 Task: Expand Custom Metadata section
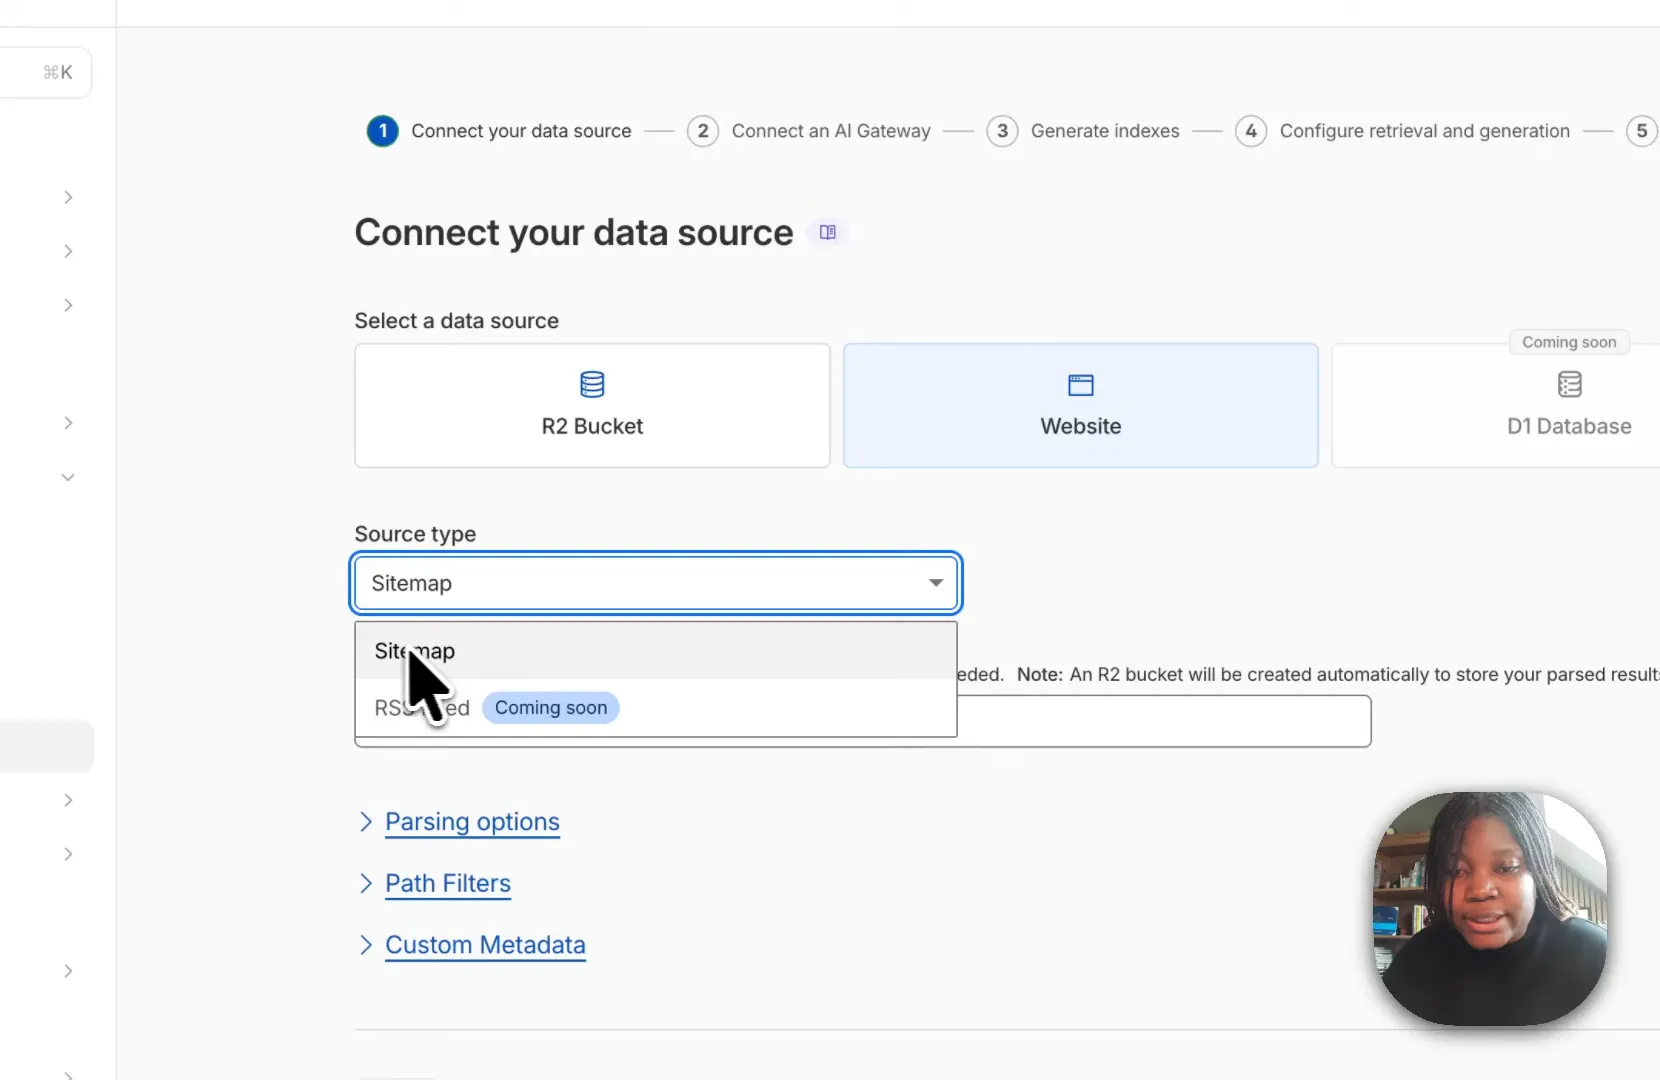485,945
